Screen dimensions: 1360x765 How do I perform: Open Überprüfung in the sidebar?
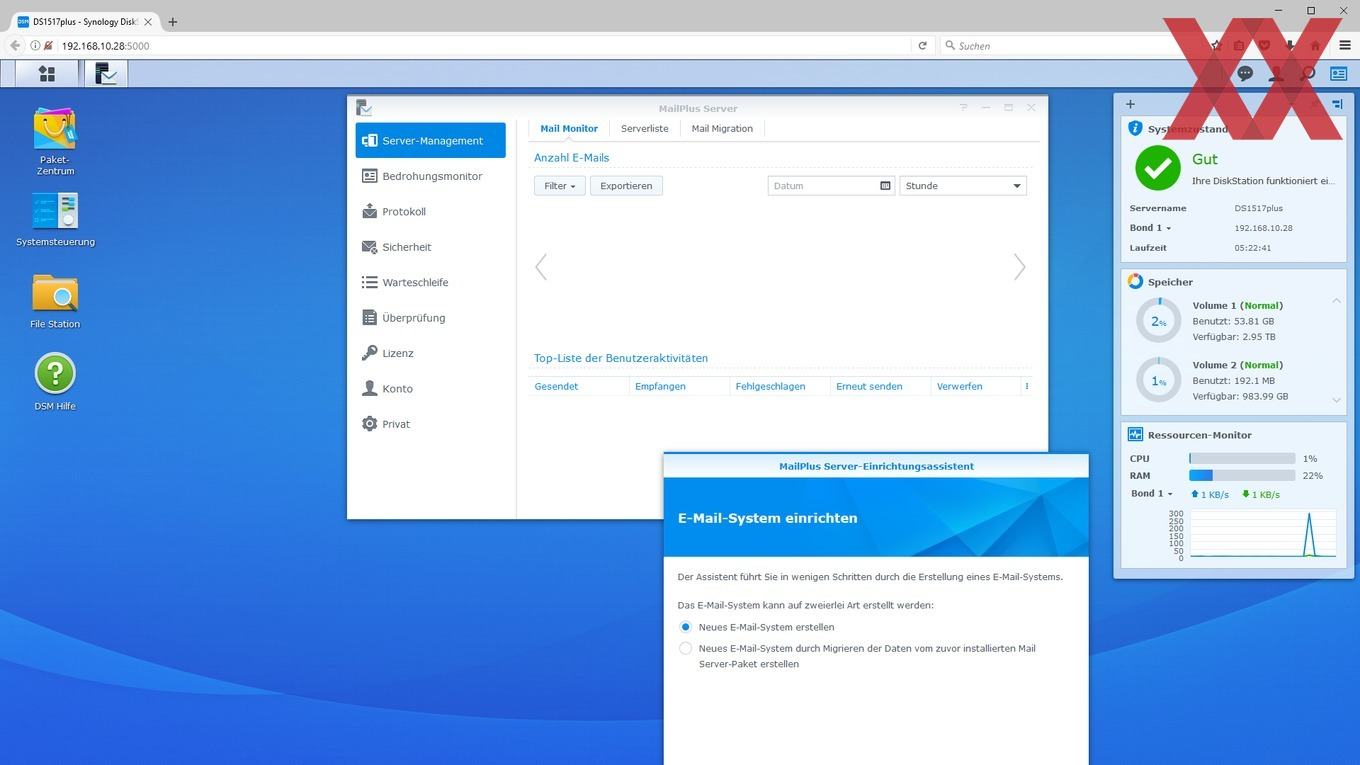point(430,318)
